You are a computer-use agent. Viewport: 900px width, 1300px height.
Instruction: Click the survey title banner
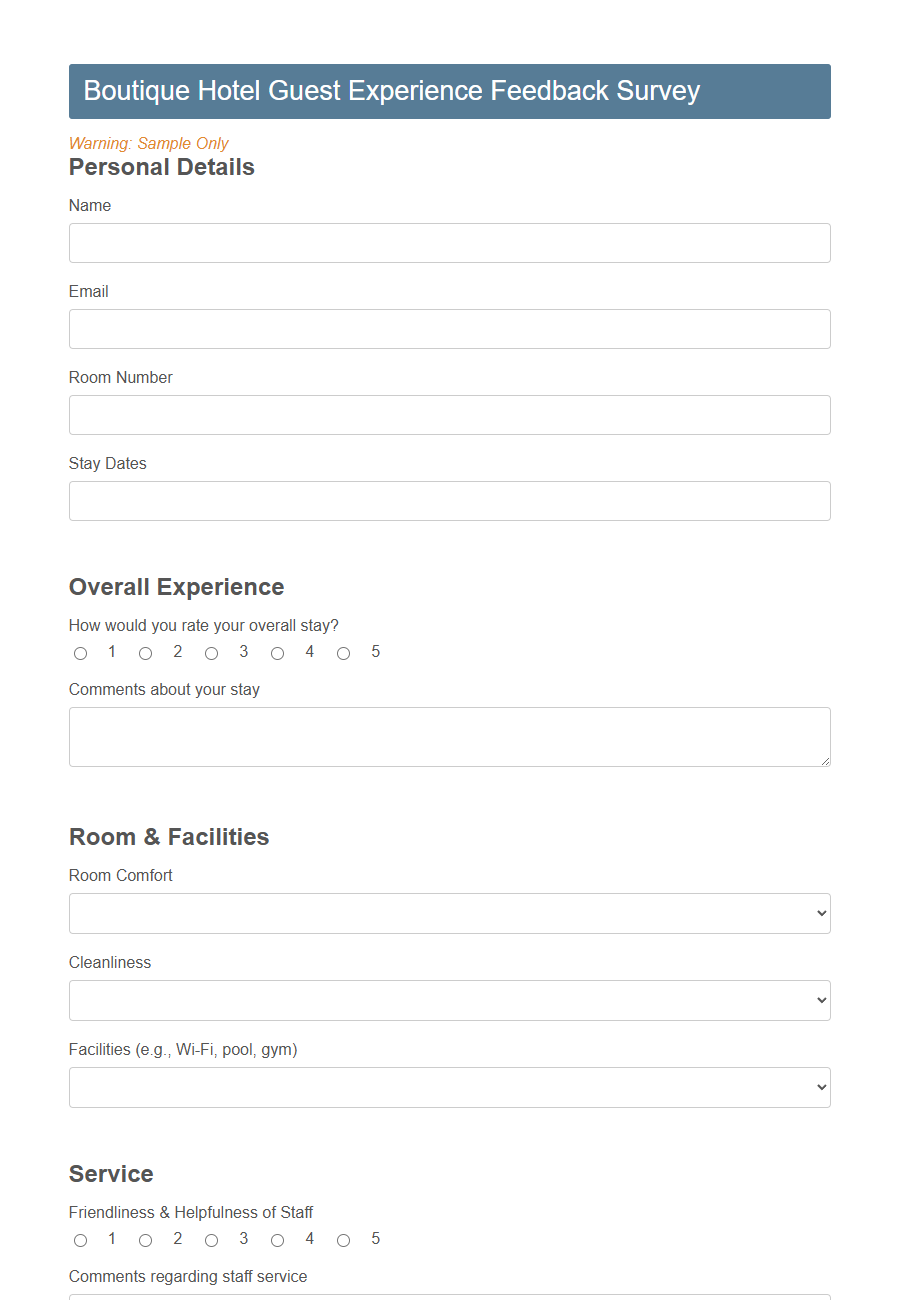(x=449, y=91)
